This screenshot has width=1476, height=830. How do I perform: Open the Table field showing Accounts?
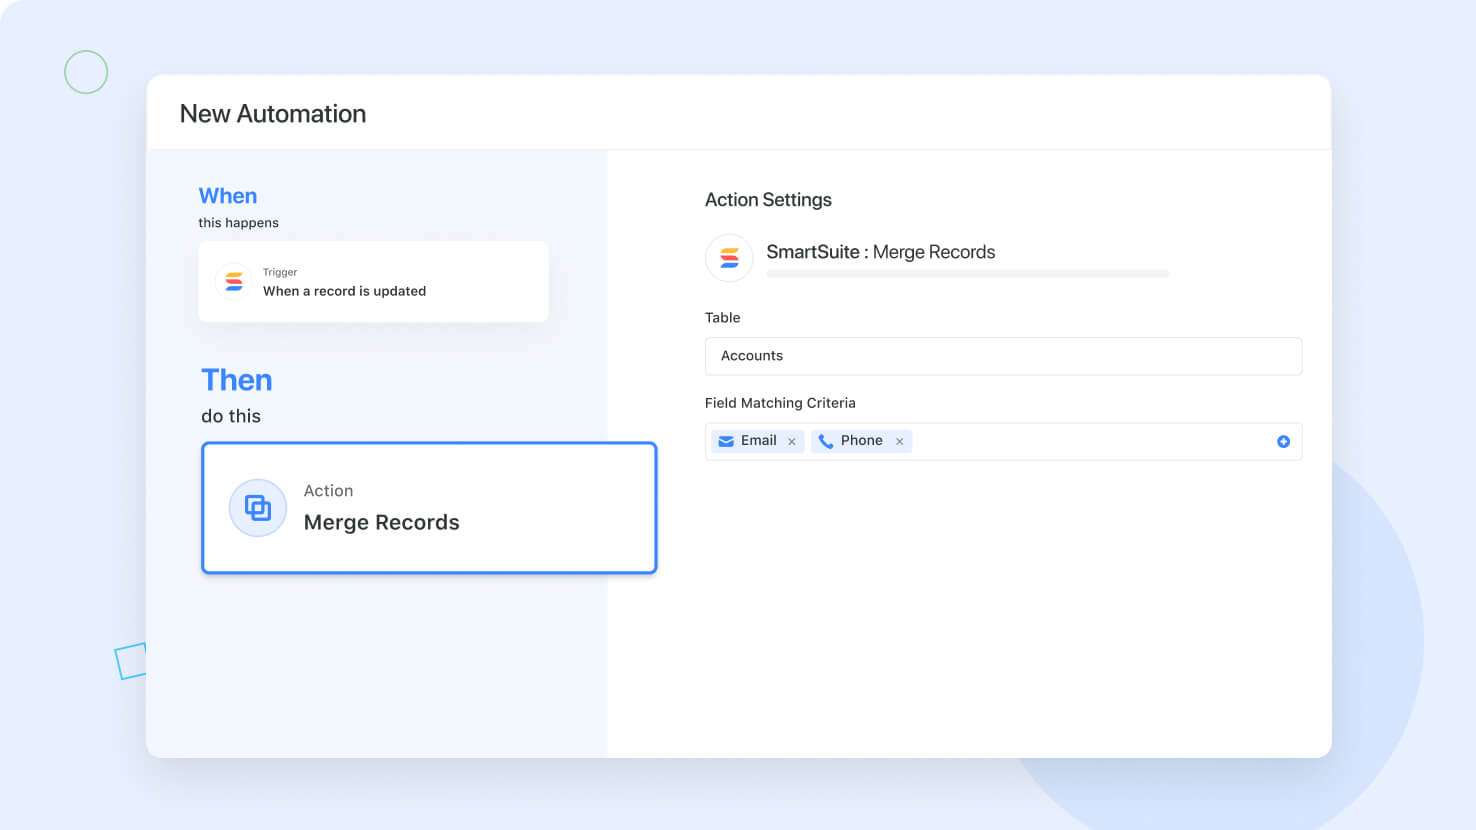[x=1003, y=356]
